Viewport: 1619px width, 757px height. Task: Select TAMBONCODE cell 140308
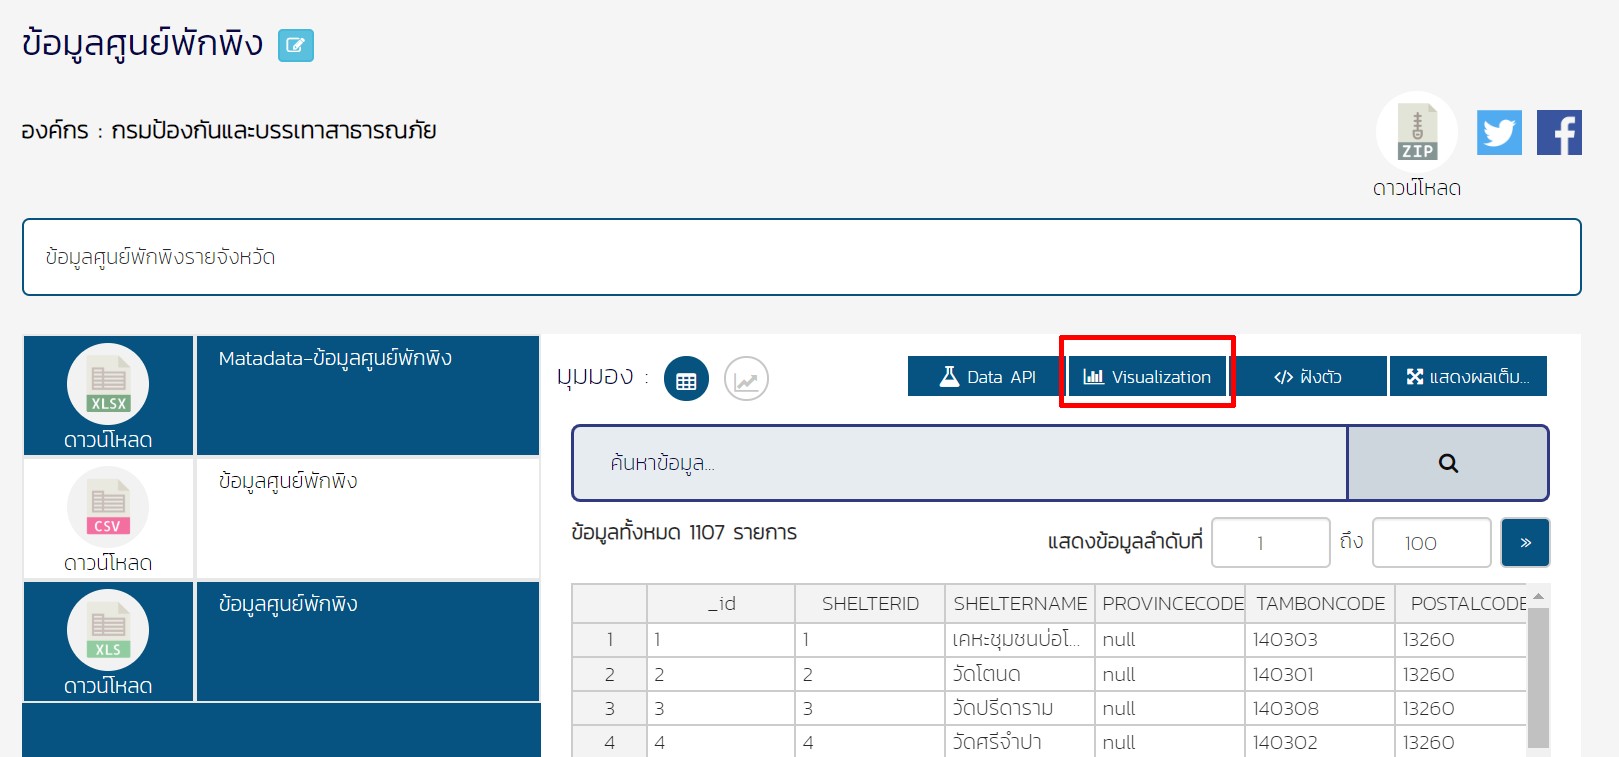coord(1320,708)
